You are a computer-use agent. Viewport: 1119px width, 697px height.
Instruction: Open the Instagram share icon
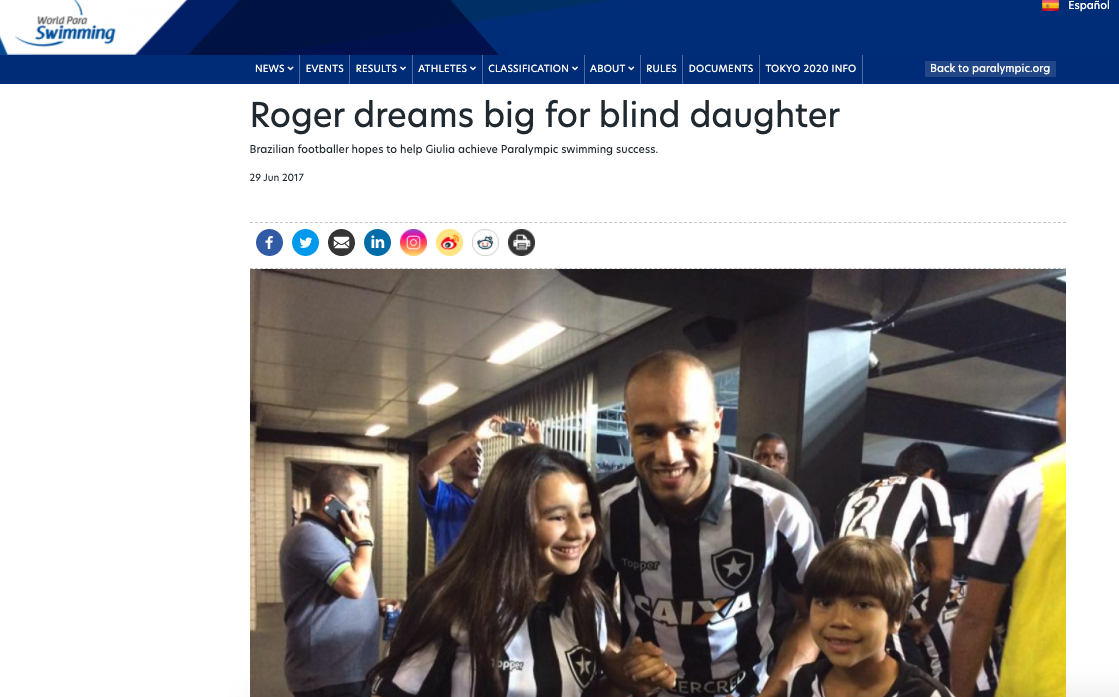[413, 243]
